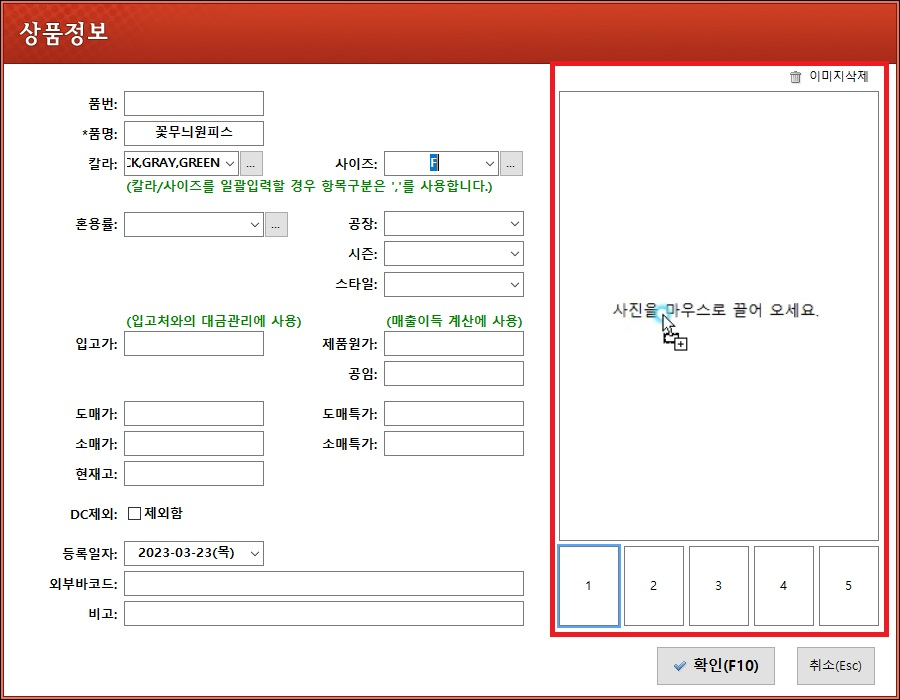Focus the 소매특가 input field
The width and height of the screenshot is (900, 700).
pyautogui.click(x=453, y=444)
